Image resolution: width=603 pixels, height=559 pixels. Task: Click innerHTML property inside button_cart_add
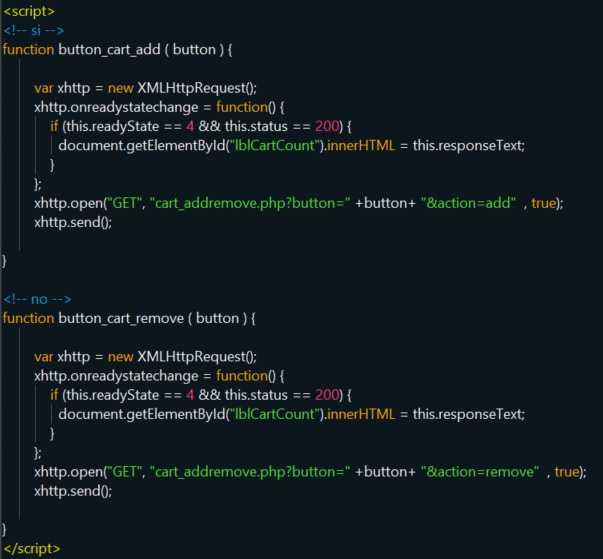pyautogui.click(x=361, y=146)
